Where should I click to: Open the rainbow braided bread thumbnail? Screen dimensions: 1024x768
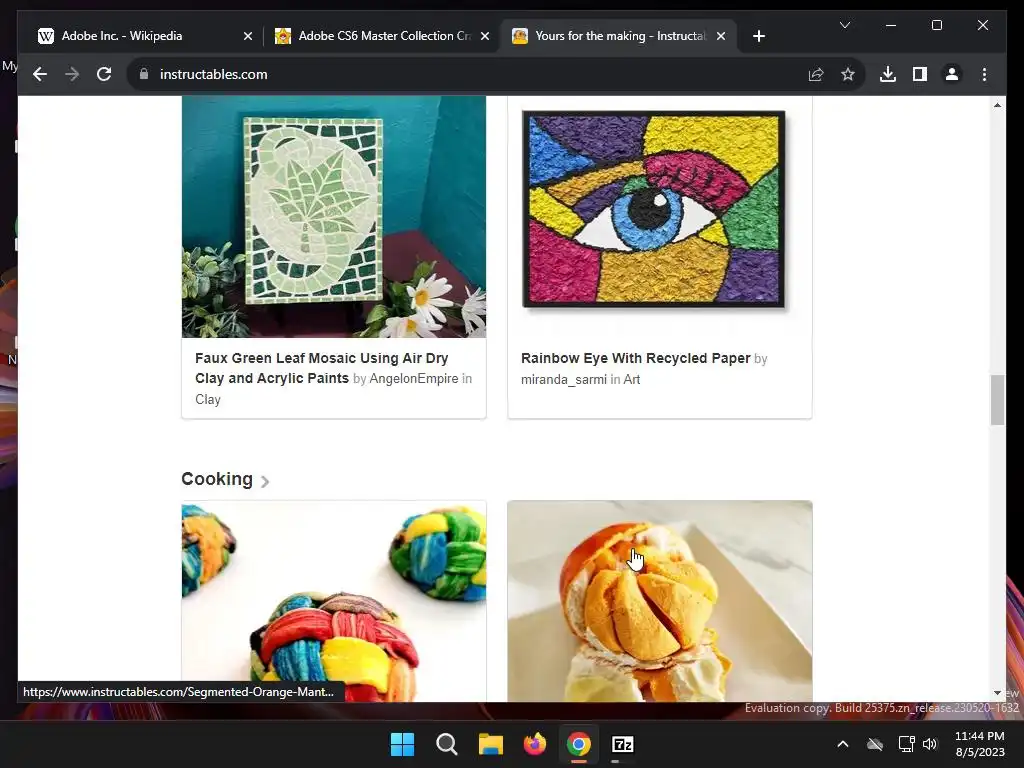334,601
